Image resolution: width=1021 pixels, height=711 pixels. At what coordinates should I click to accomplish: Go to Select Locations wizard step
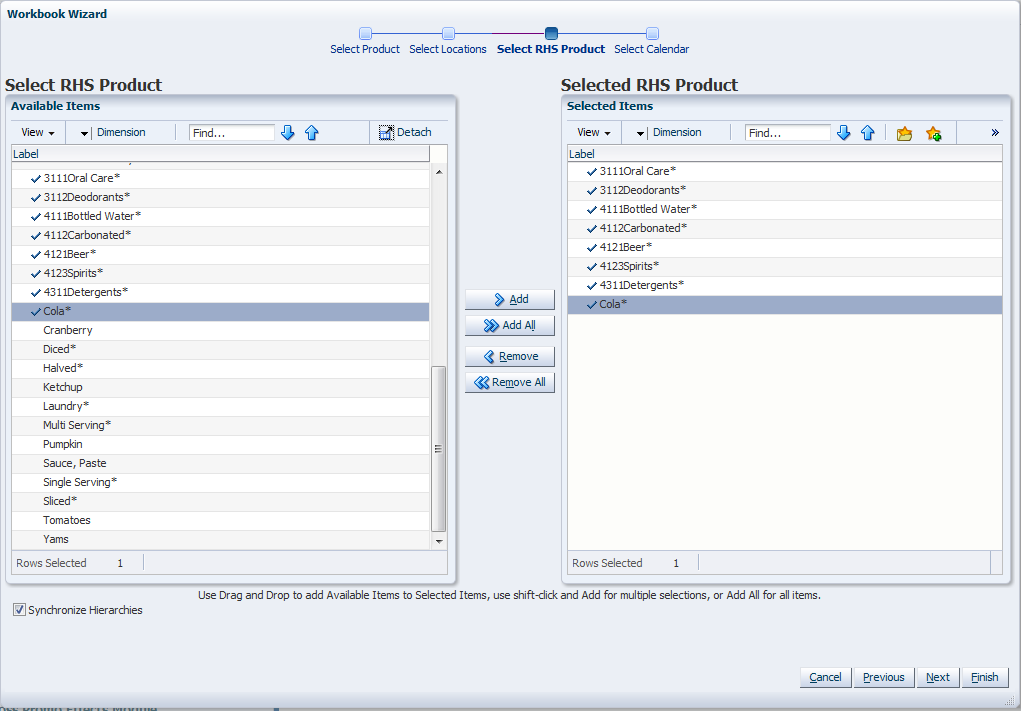[448, 33]
